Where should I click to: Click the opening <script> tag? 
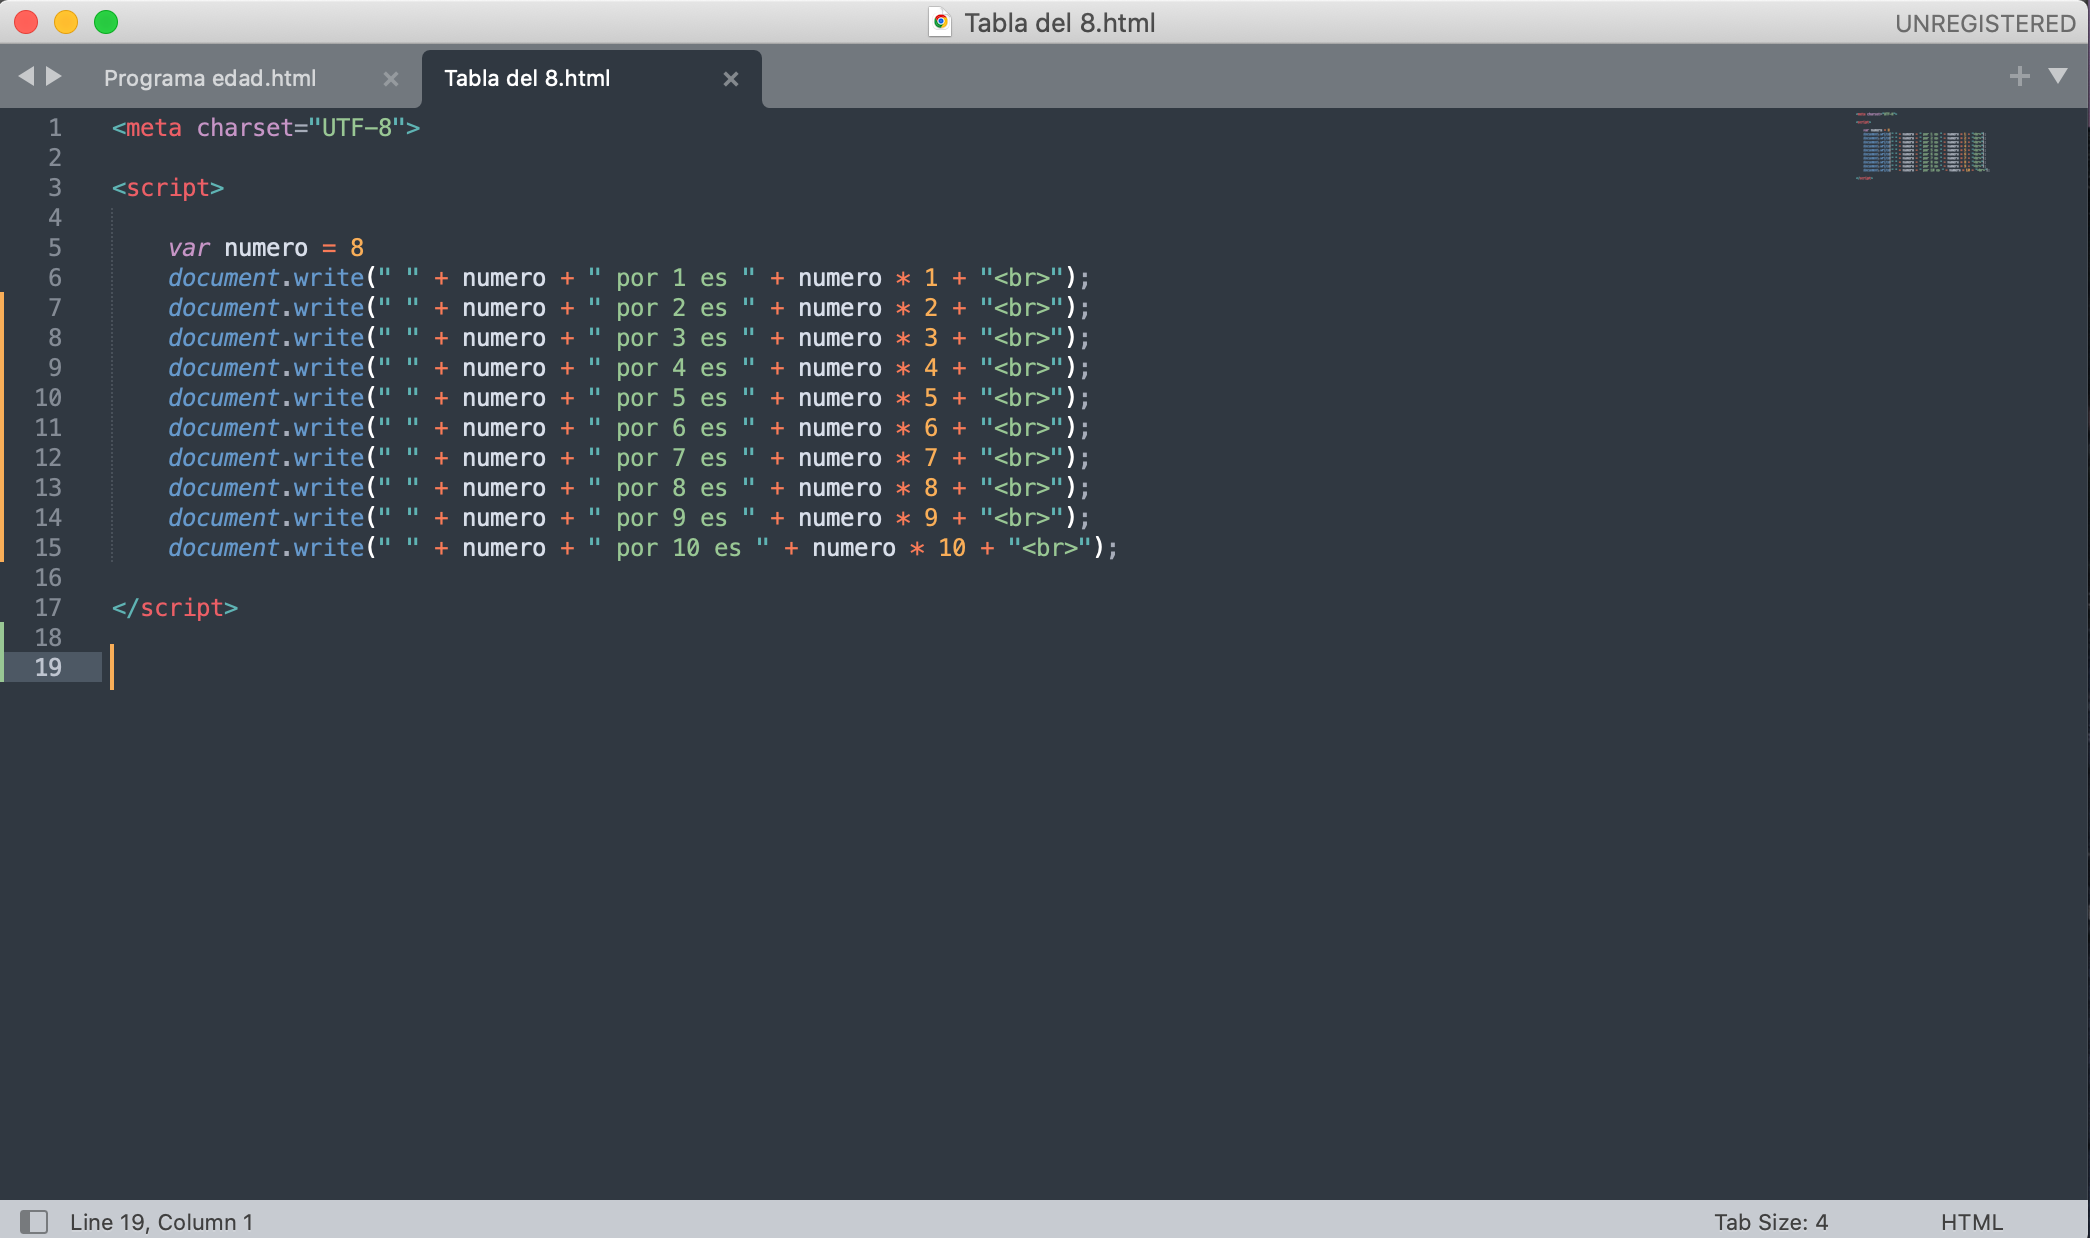click(x=168, y=188)
